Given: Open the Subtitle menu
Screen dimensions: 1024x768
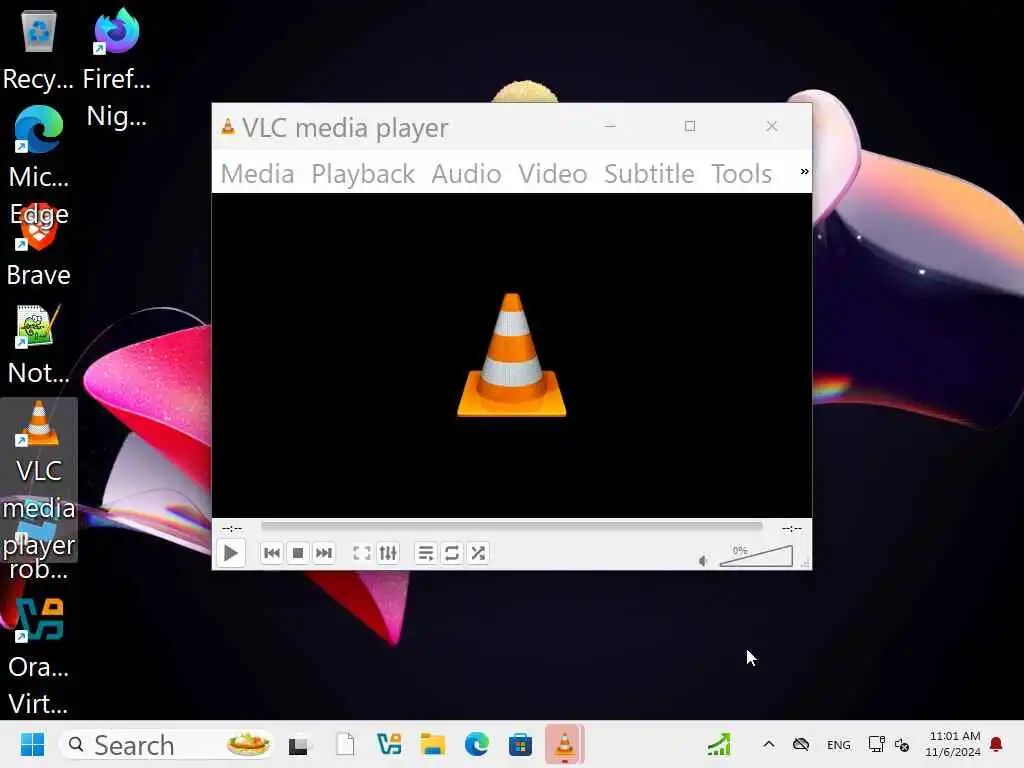Looking at the screenshot, I should (x=649, y=174).
